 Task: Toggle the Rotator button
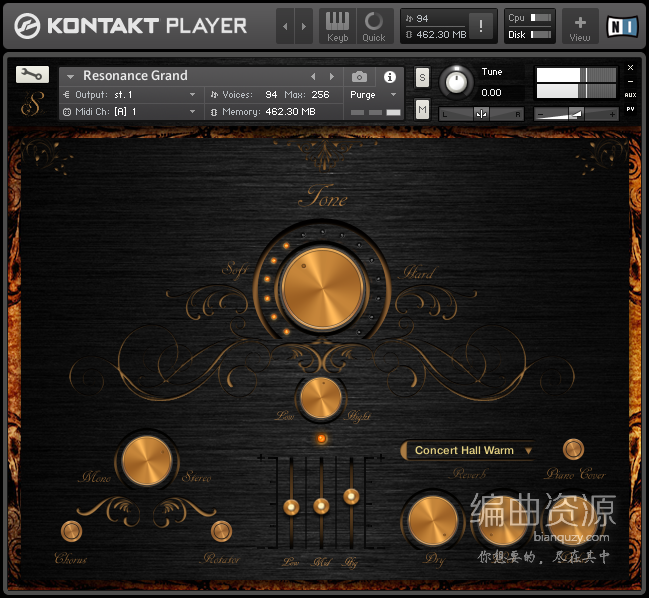tap(221, 531)
